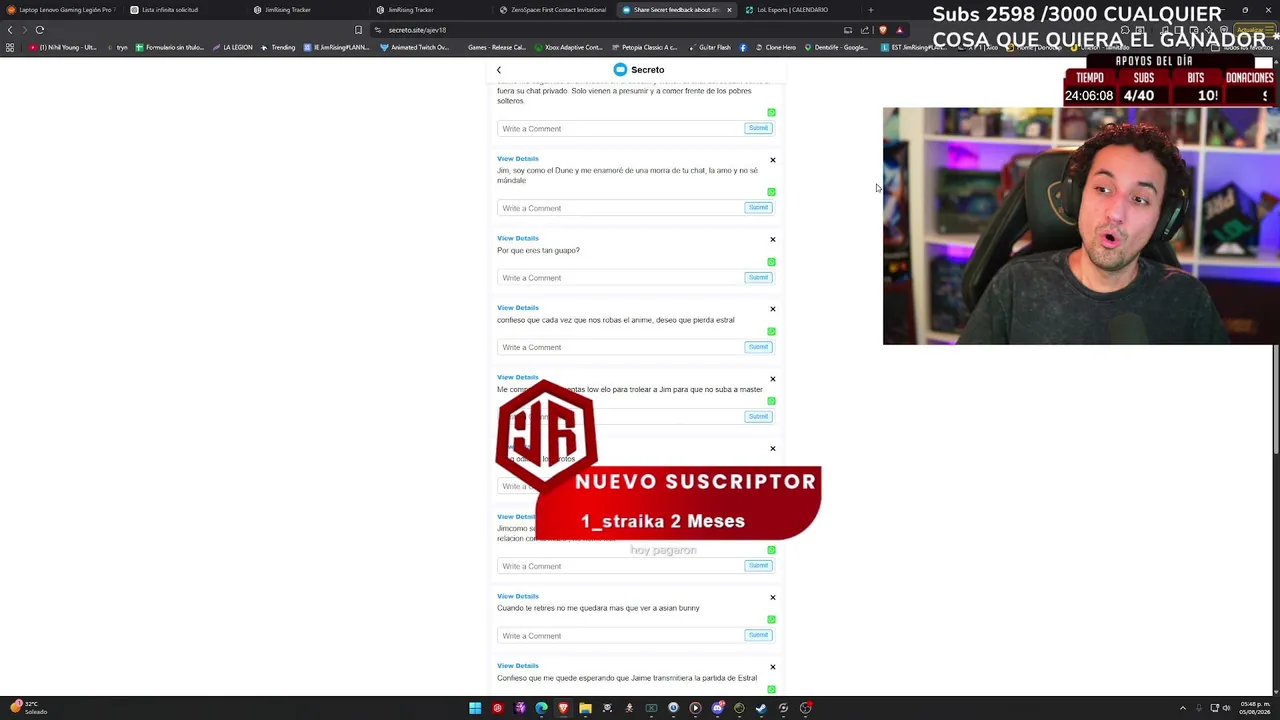Open the Guitar Flash bookmark
Screen dimensions: 1280x720
click(710, 47)
